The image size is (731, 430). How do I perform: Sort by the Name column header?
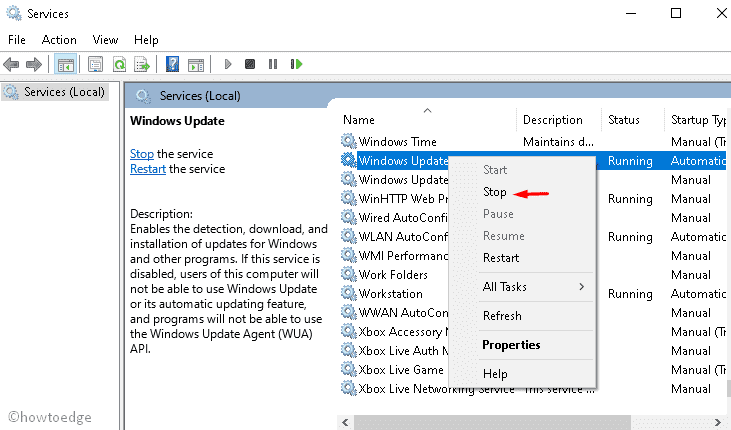(359, 120)
